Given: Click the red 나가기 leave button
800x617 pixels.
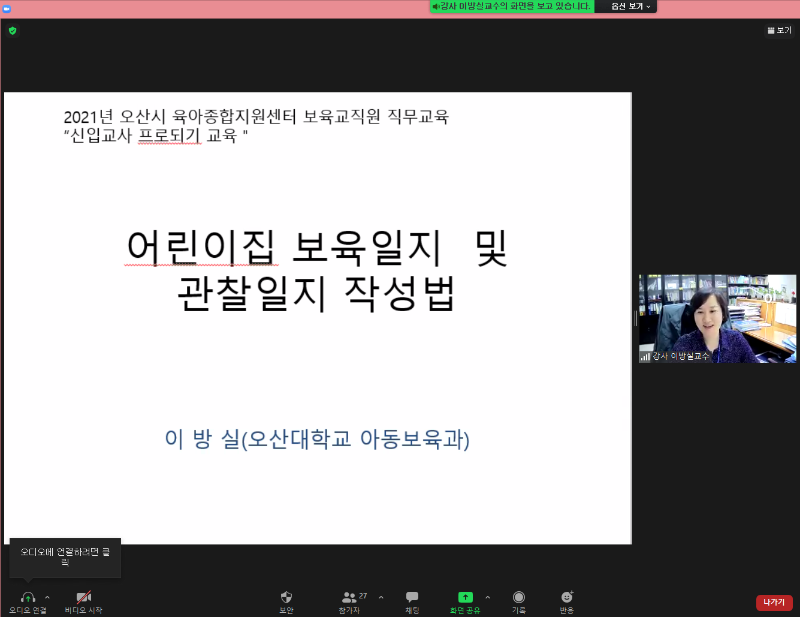Looking at the screenshot, I should pyautogui.click(x=774, y=602).
